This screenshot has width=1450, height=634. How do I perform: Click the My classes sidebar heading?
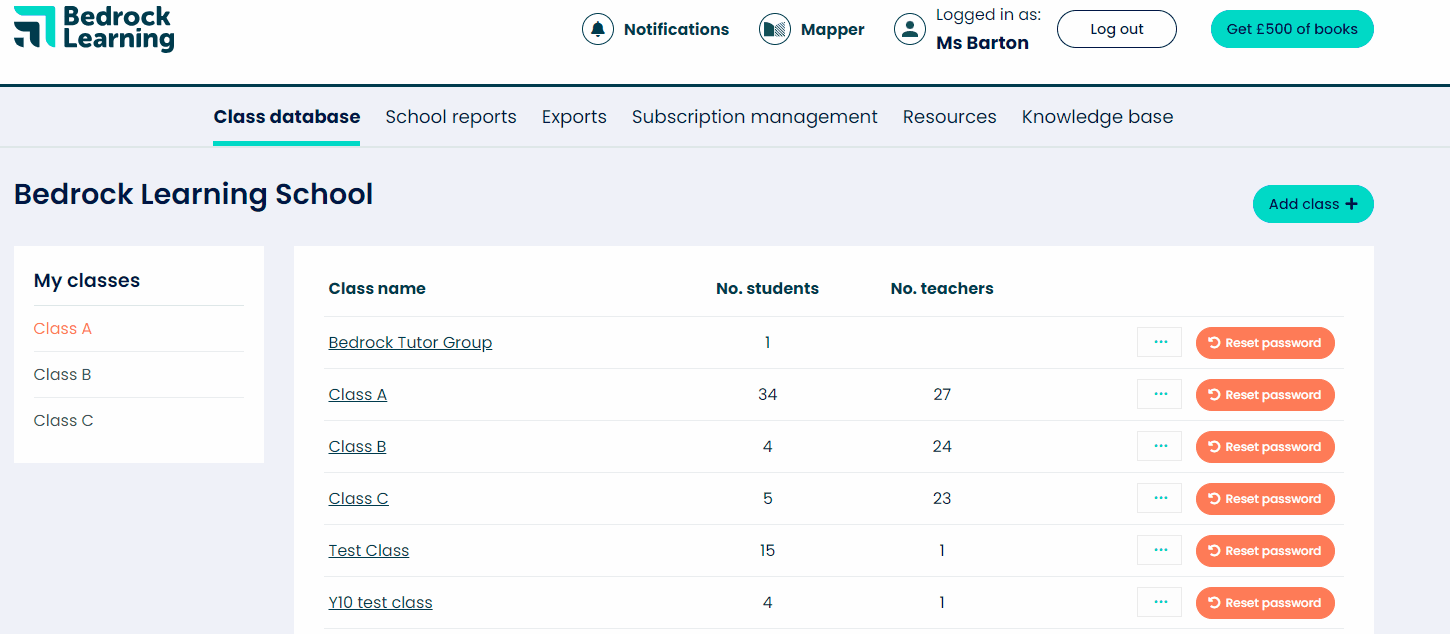coord(87,281)
